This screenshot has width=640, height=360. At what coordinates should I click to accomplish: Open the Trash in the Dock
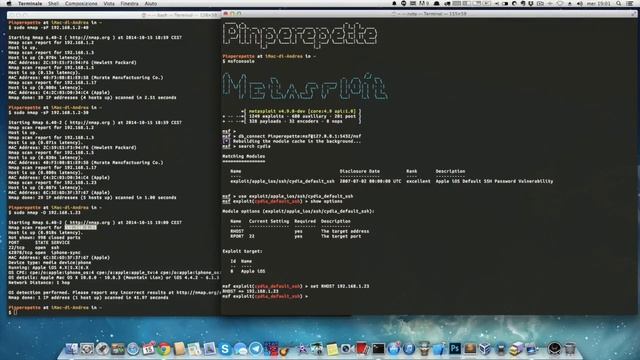coord(570,349)
